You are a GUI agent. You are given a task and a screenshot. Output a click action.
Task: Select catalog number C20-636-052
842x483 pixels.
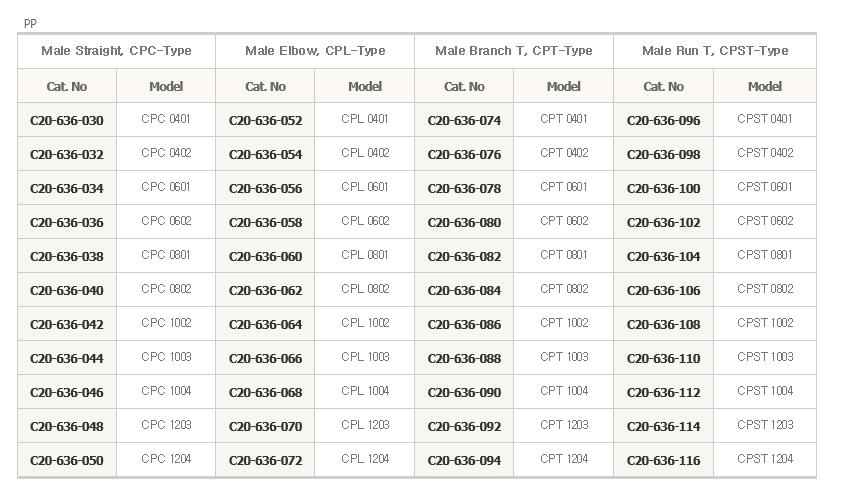[265, 120]
